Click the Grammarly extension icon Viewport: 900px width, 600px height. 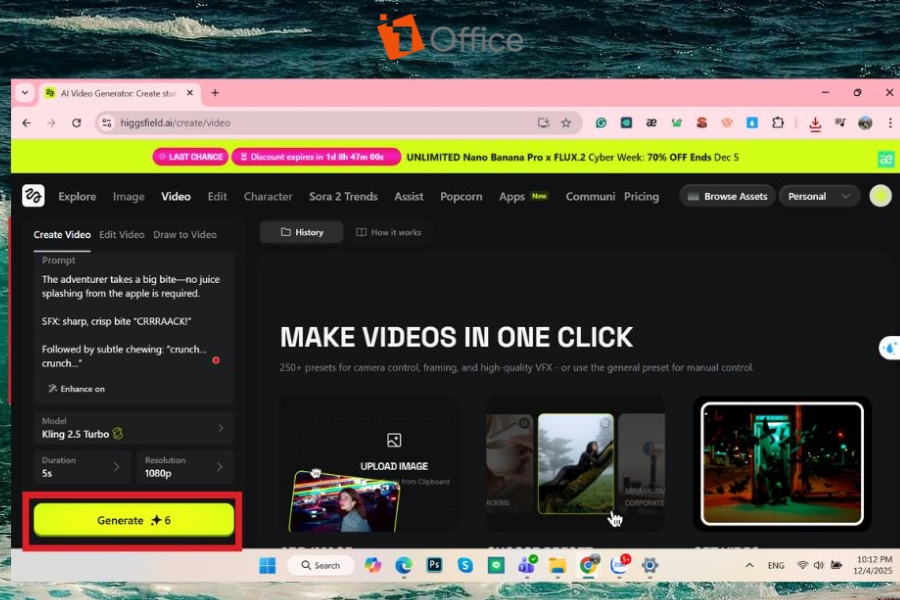click(601, 123)
